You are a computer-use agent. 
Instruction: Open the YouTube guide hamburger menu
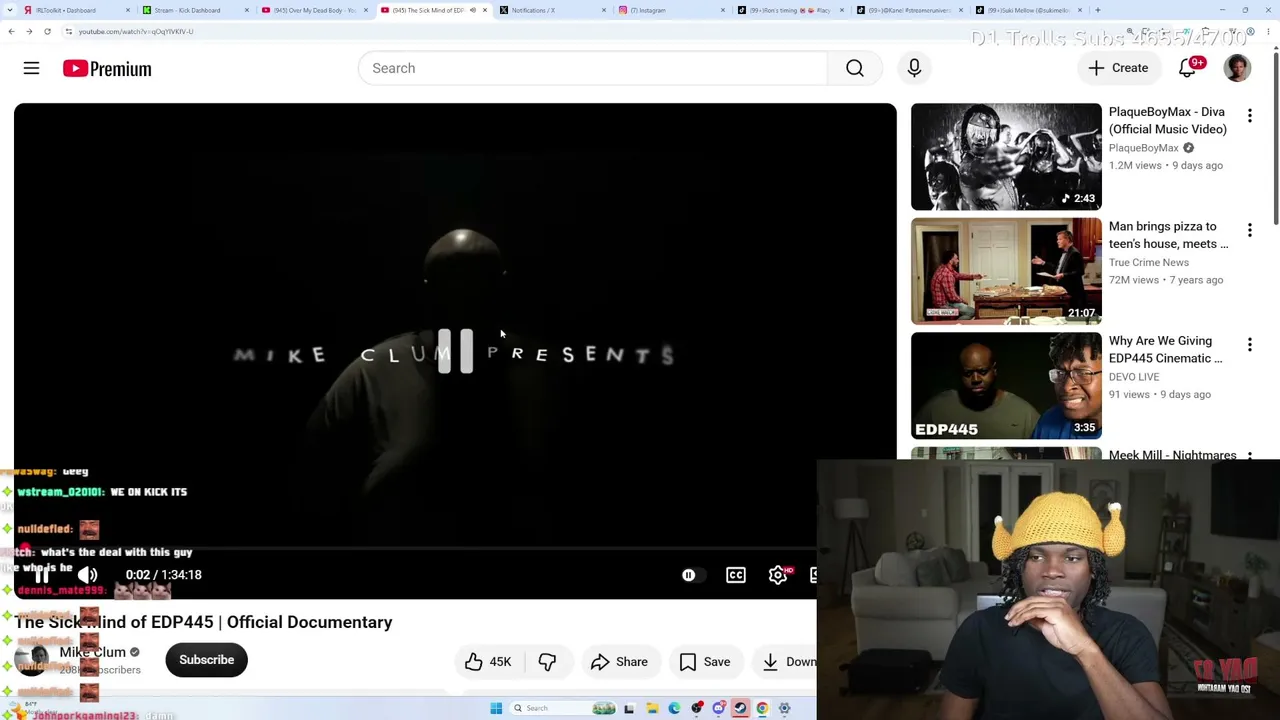click(31, 68)
